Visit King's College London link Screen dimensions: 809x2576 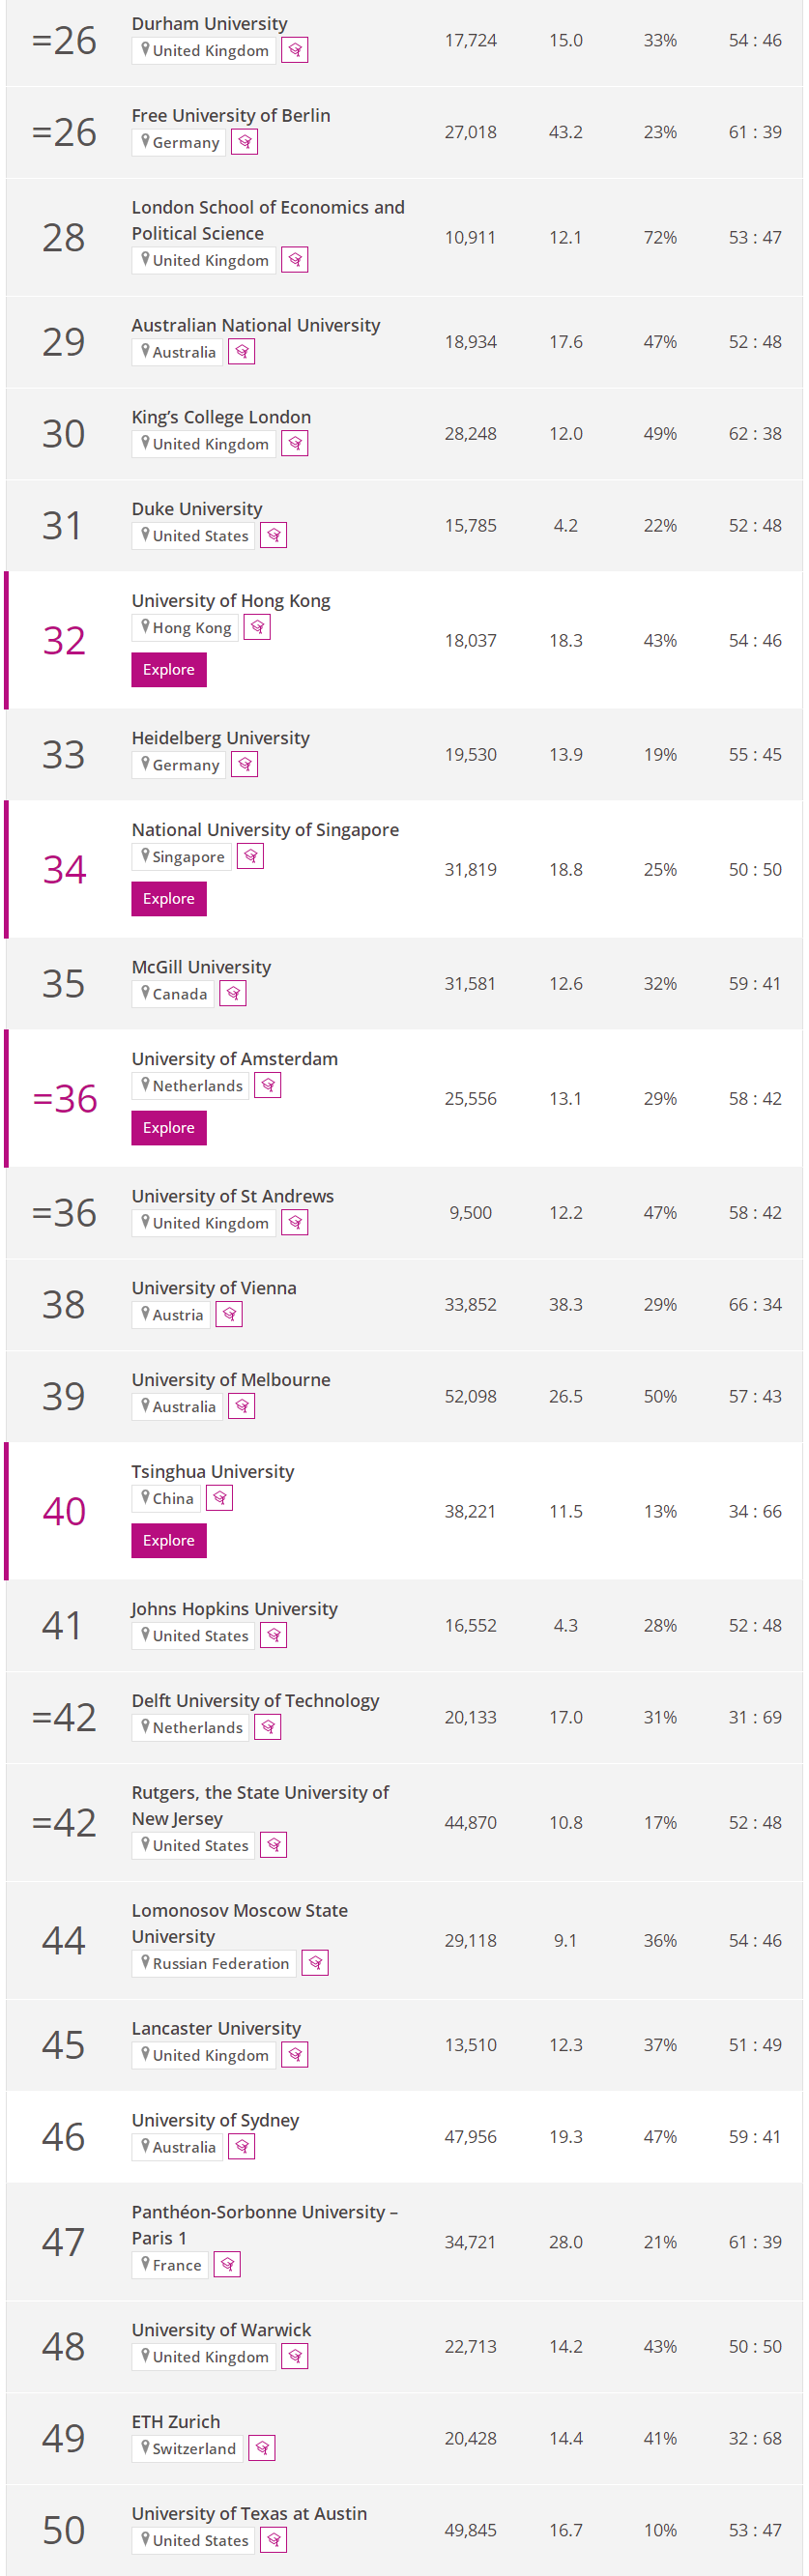pyautogui.click(x=221, y=417)
